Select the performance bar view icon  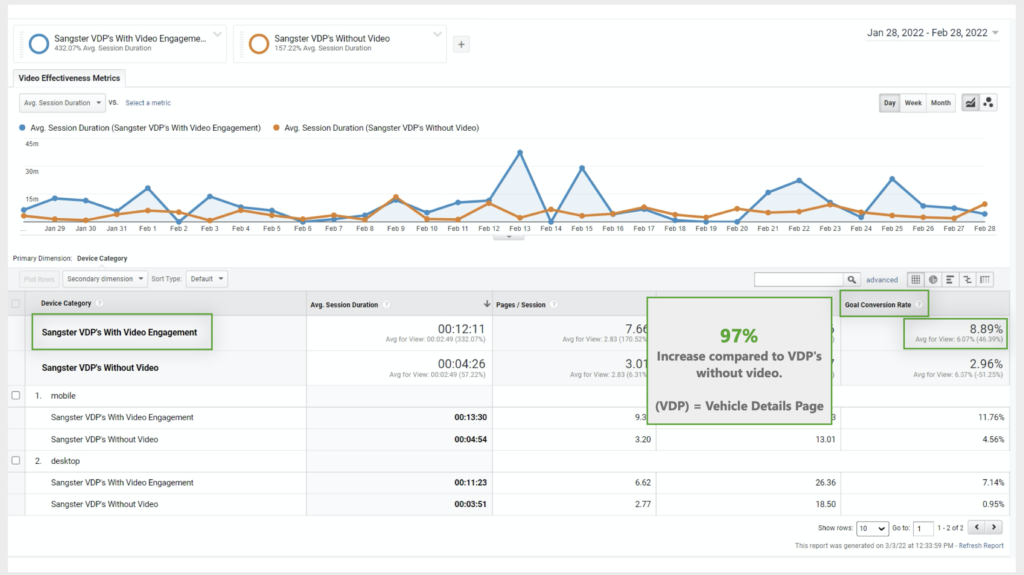click(950, 280)
